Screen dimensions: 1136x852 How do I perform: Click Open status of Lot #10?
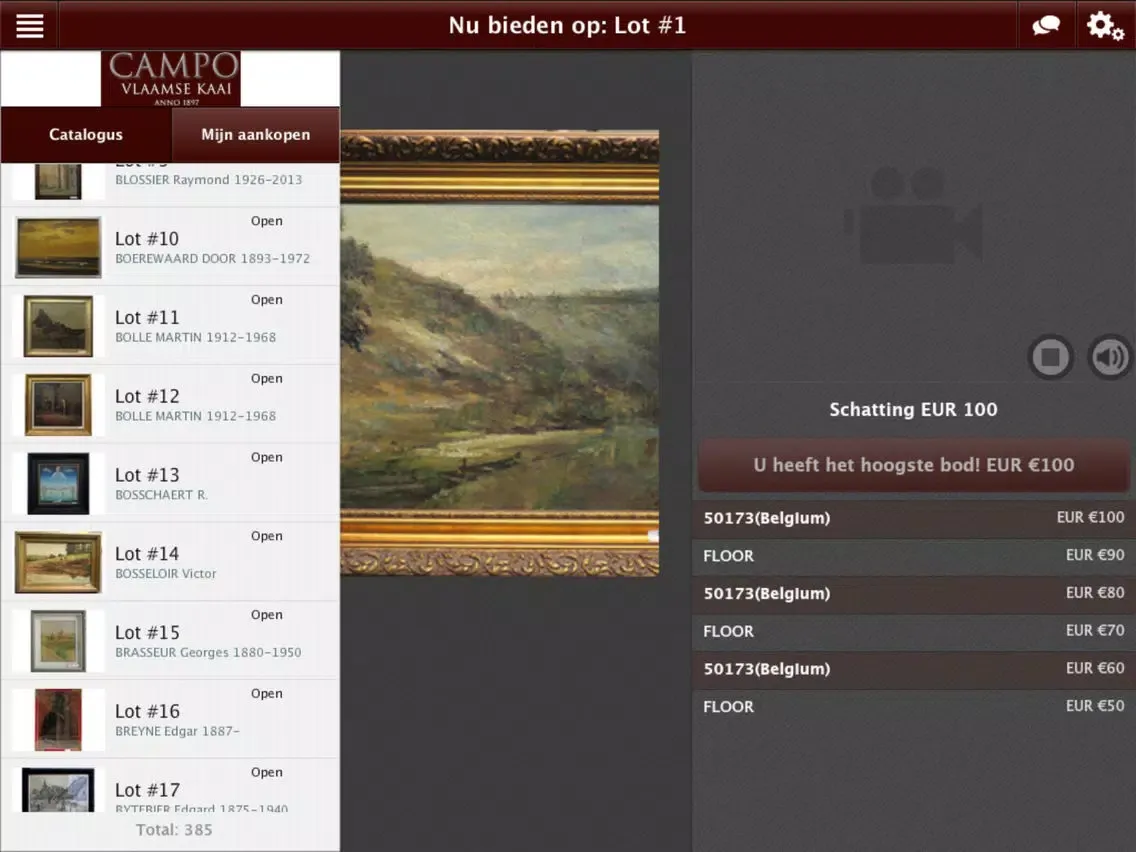pos(267,221)
